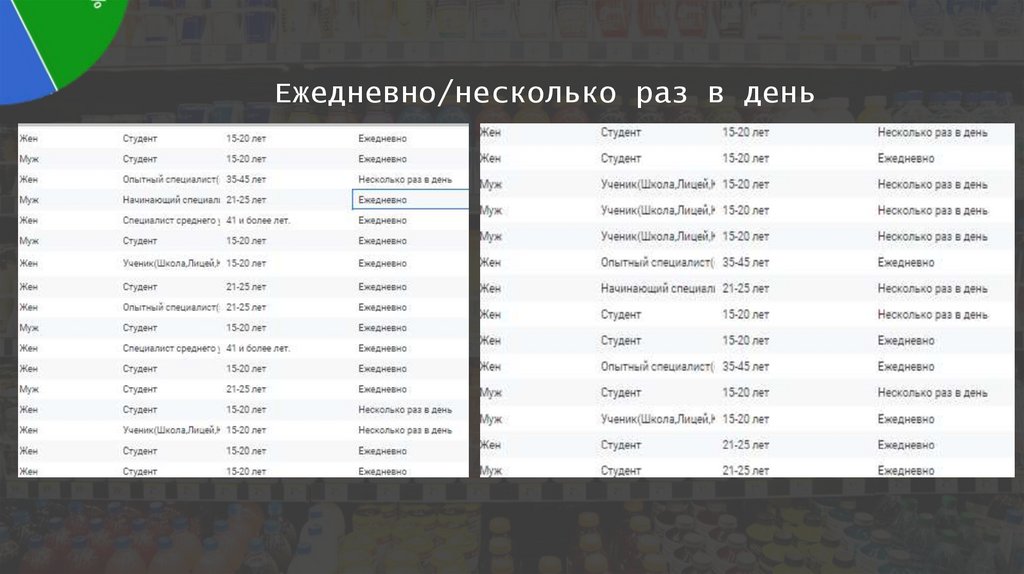Click 'Муж' in right table's Ученик Ежедневно row
1024x574 pixels.
(x=491, y=419)
